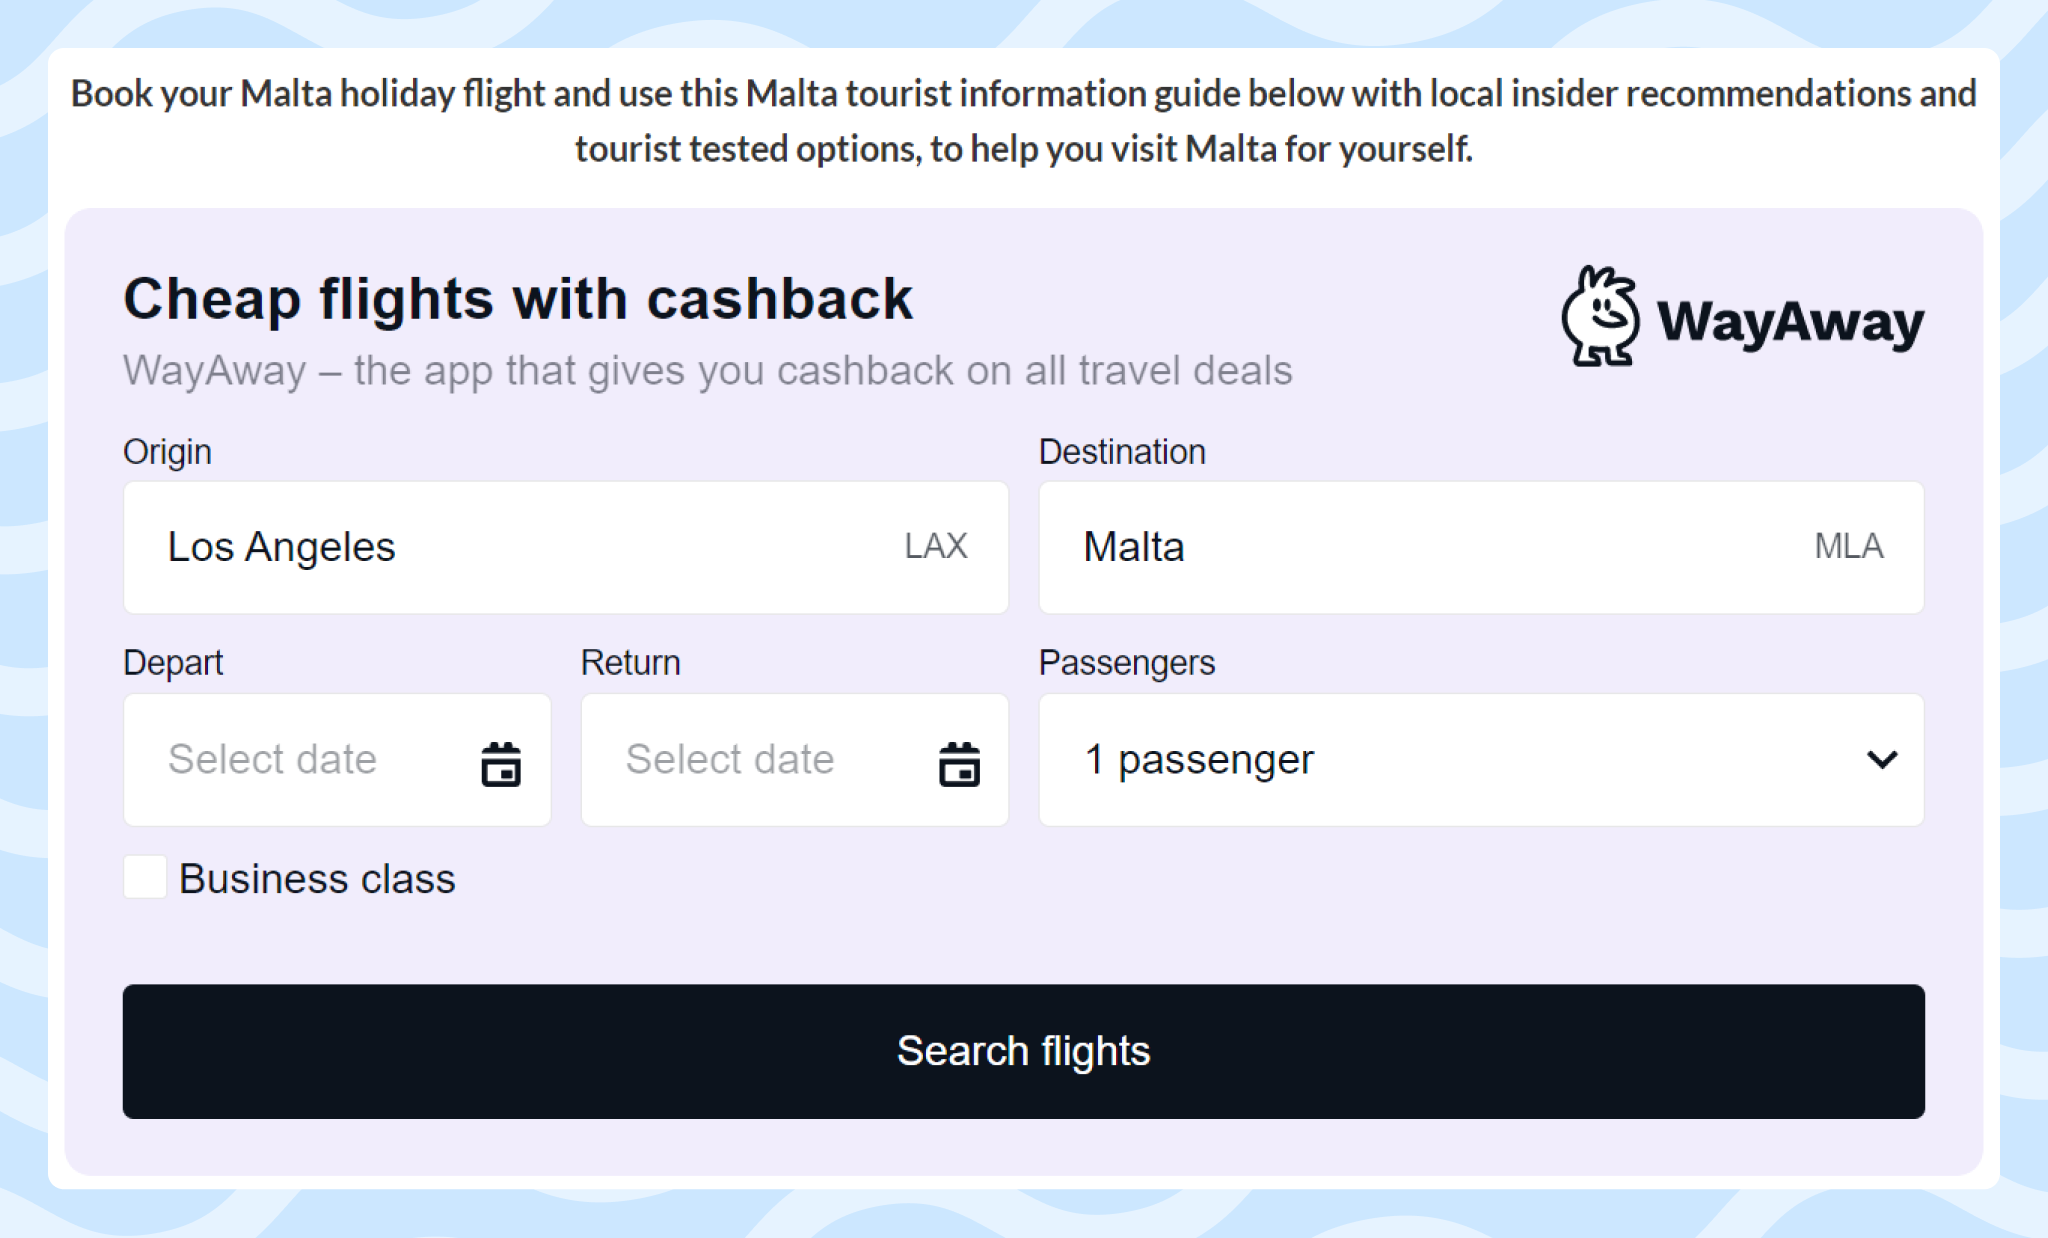The height and width of the screenshot is (1238, 2048).
Task: Open the Depart date calendar icon
Action: click(503, 762)
